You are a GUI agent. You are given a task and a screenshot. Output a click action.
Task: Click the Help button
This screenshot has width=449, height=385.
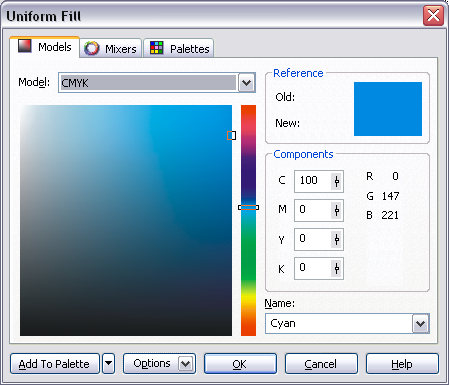pyautogui.click(x=402, y=364)
